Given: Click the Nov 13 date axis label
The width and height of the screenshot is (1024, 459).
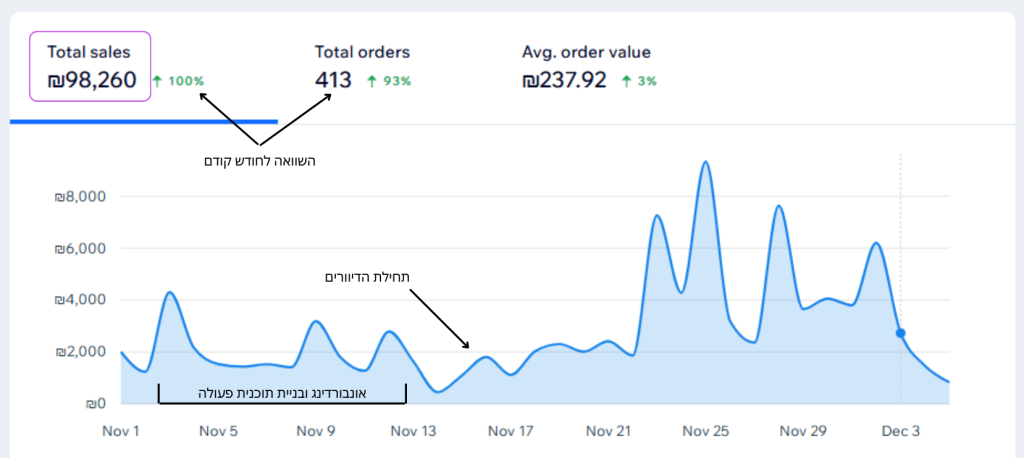Looking at the screenshot, I should (x=414, y=432).
